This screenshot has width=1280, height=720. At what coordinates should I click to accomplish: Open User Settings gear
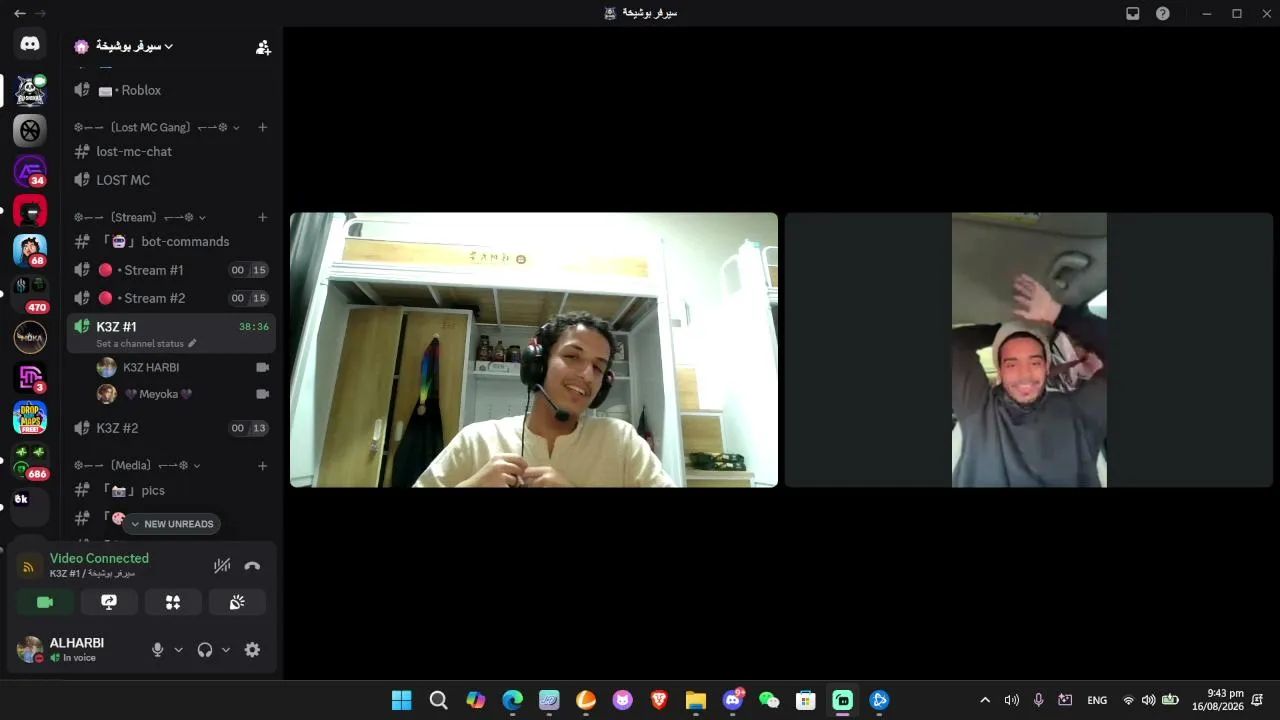click(x=252, y=650)
